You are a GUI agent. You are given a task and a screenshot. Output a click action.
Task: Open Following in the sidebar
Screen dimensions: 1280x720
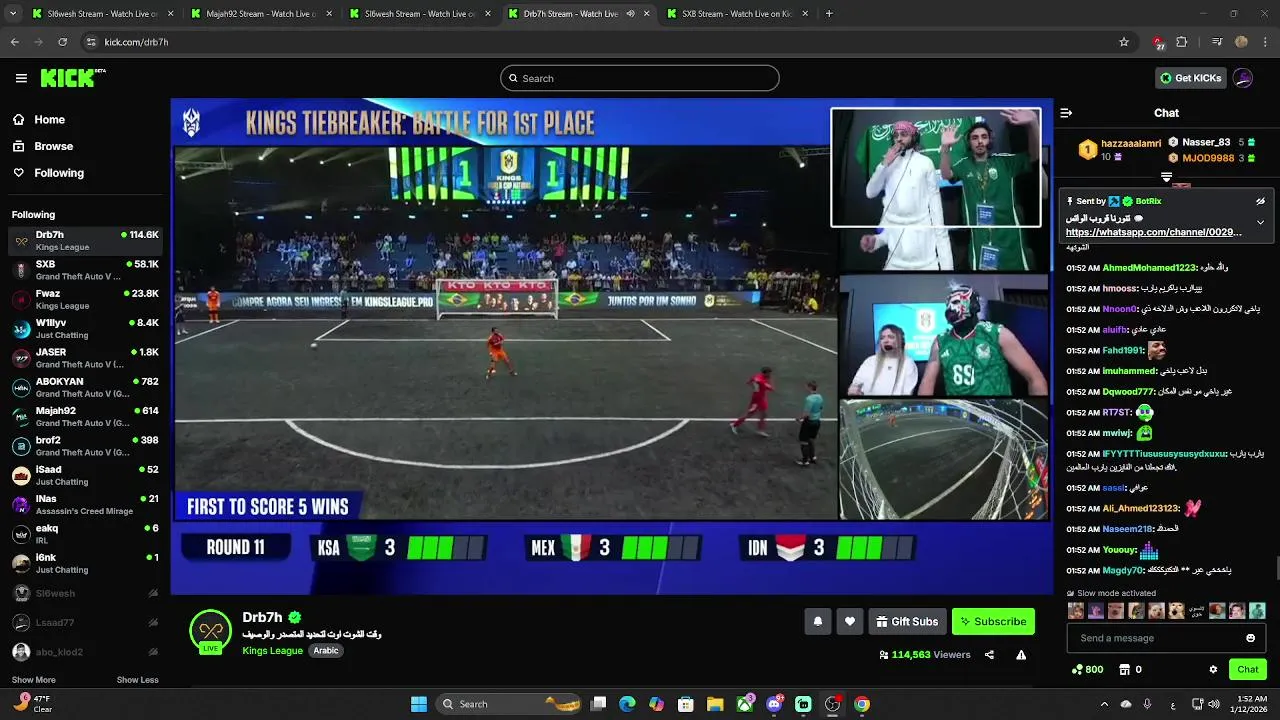(x=59, y=173)
